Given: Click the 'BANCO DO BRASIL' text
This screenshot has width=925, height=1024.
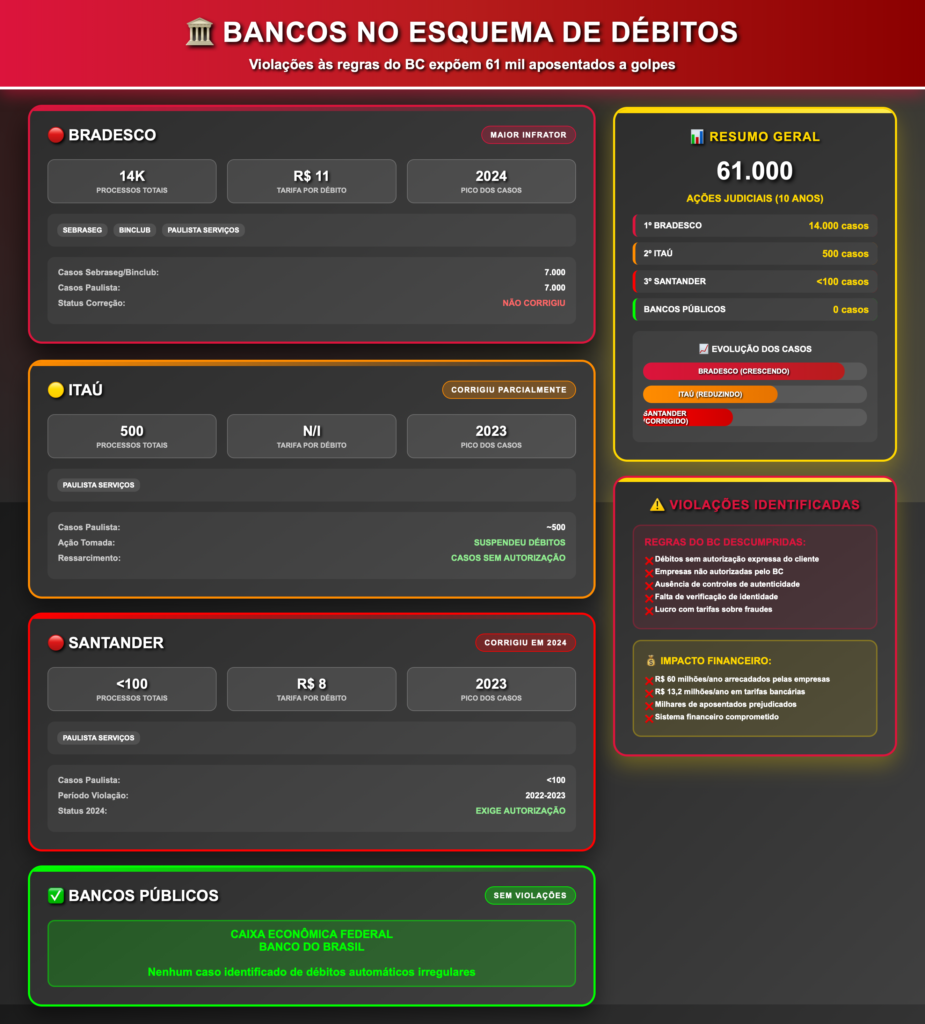Looking at the screenshot, I should [312, 947].
